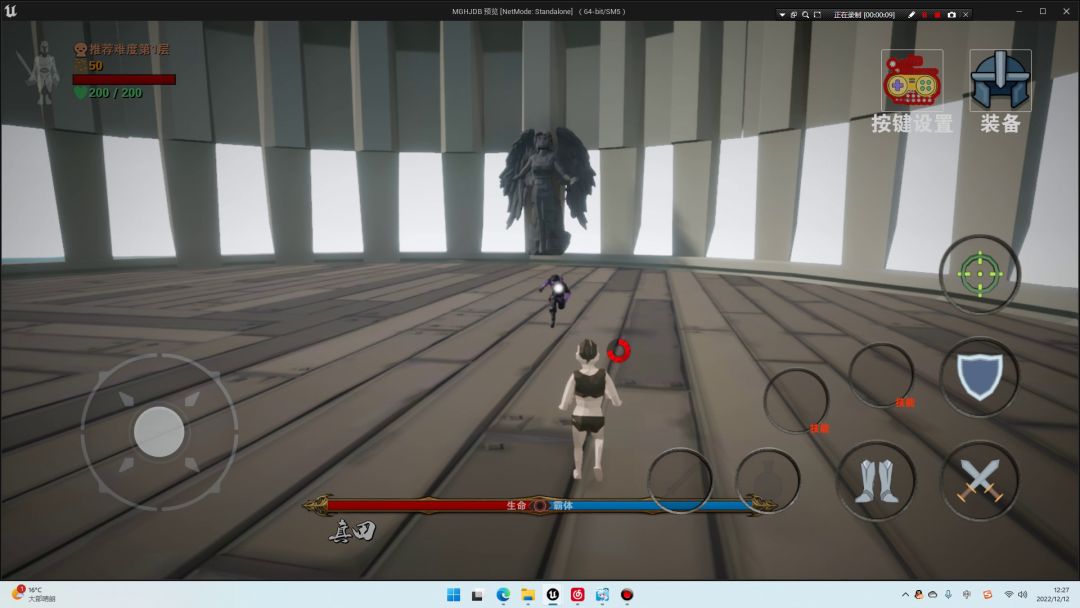This screenshot has height=608, width=1080.
Task: Click the camera screenshot icon in recorder
Action: tap(951, 15)
